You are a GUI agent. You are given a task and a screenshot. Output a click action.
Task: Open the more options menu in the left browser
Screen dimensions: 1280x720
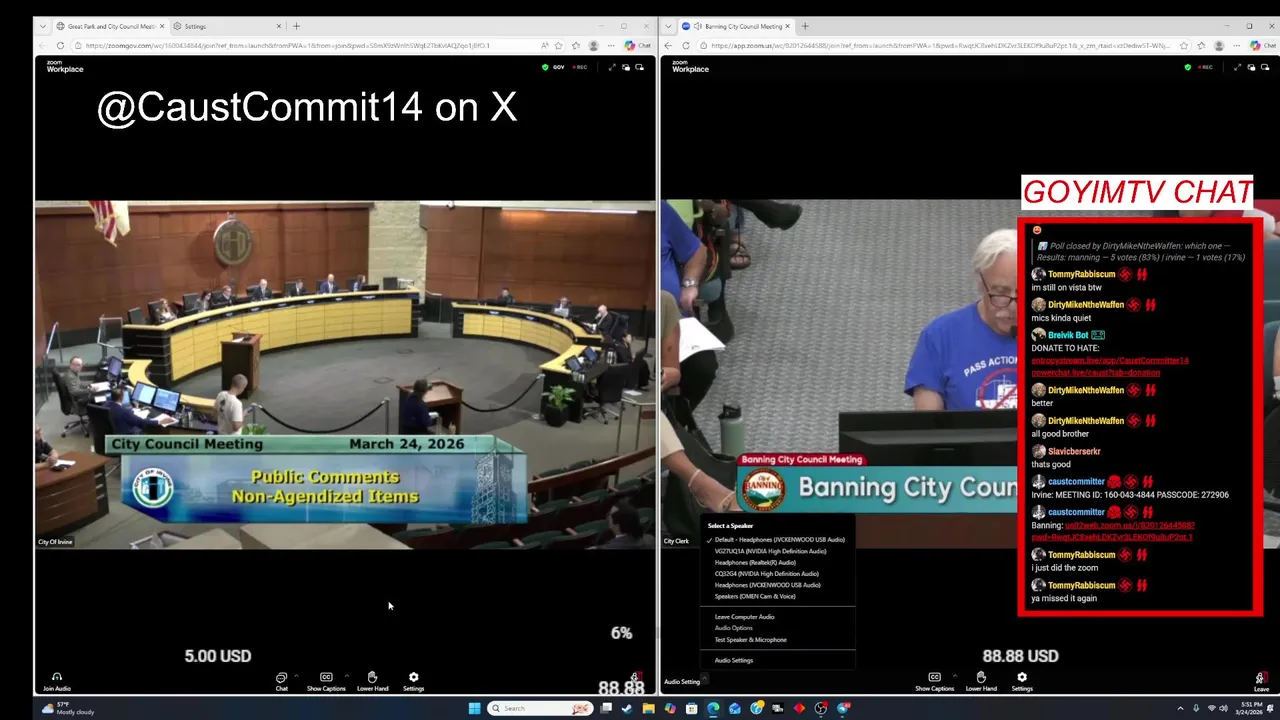(x=610, y=45)
